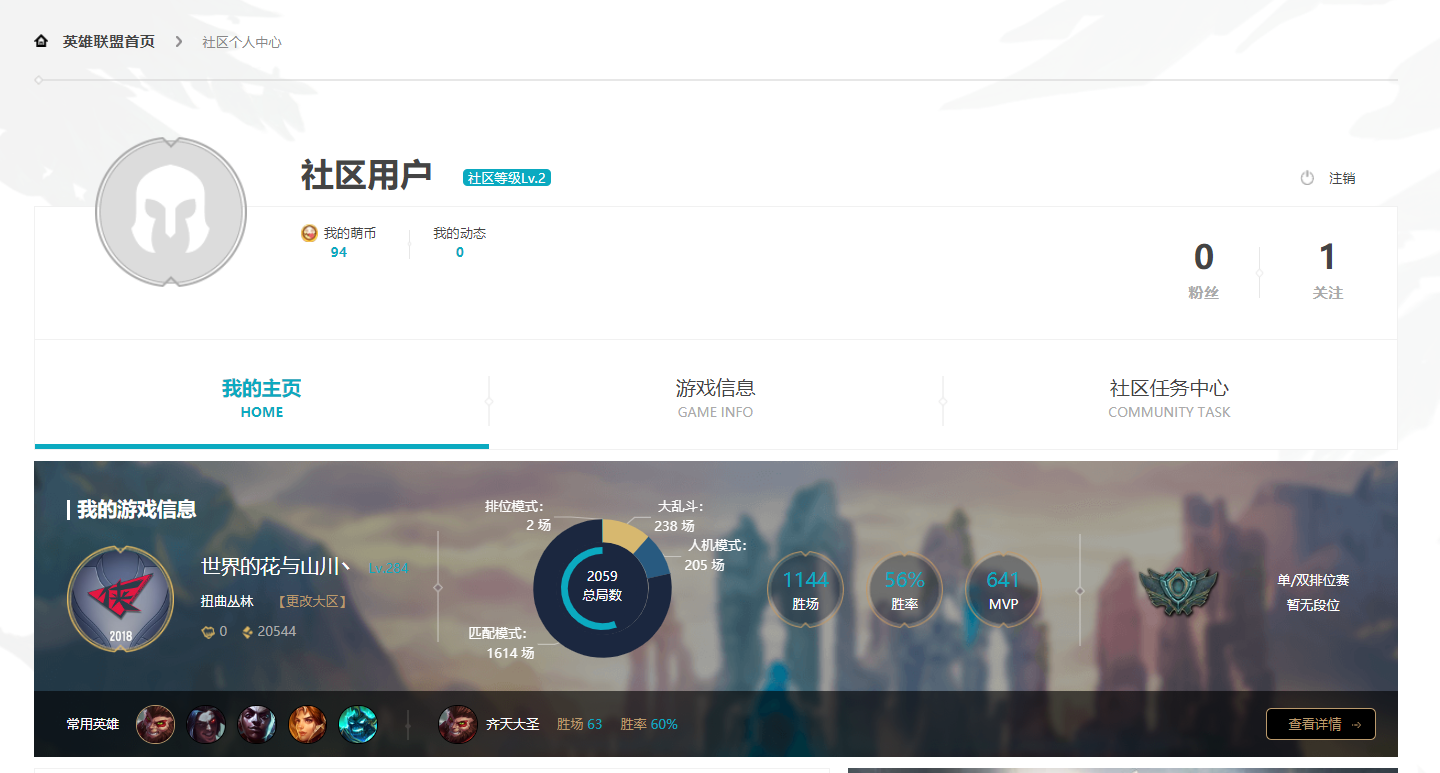
Task: Click the 齐天大圣 champion name
Action: point(512,724)
